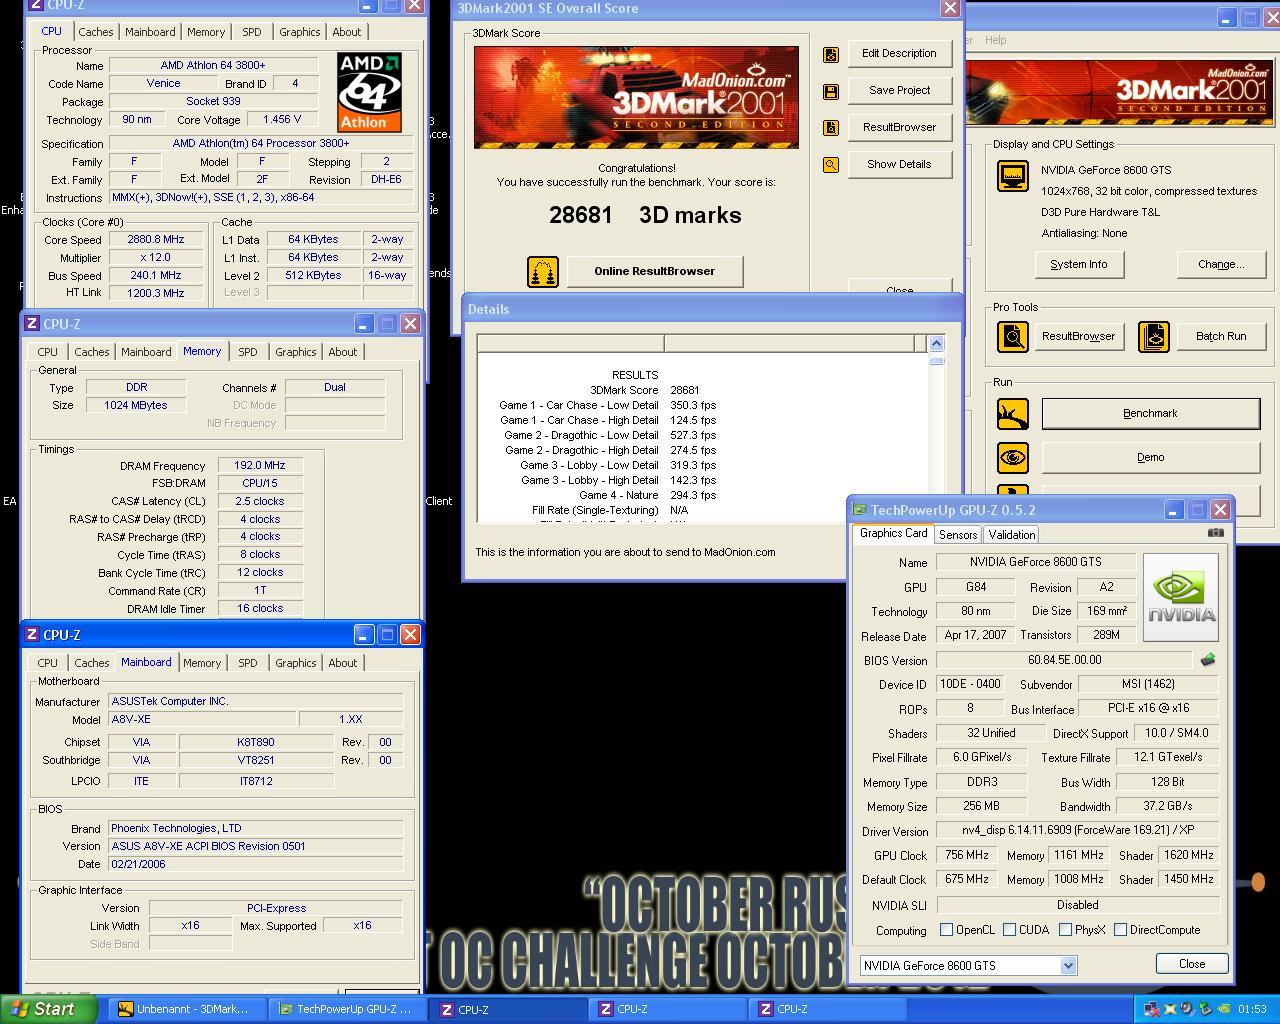Viewport: 1280px width, 1024px height.
Task: Tick the DirectCompute checkbox in GPU-Z
Action: coord(1120,930)
